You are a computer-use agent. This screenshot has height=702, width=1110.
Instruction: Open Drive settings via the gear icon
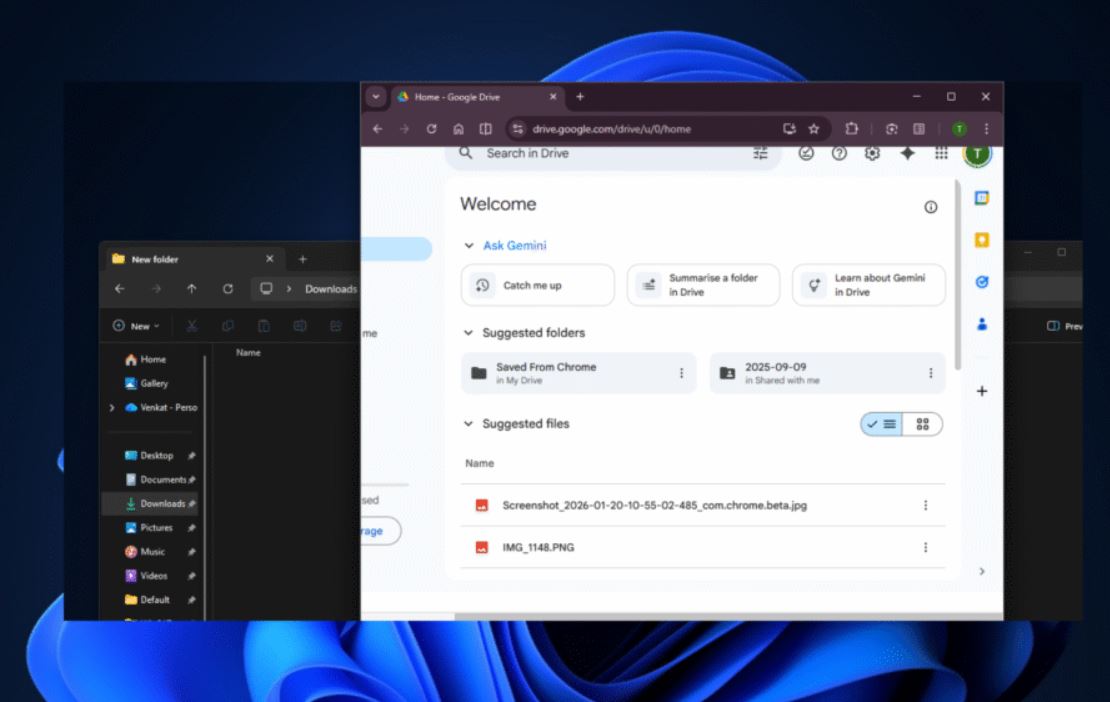(871, 153)
